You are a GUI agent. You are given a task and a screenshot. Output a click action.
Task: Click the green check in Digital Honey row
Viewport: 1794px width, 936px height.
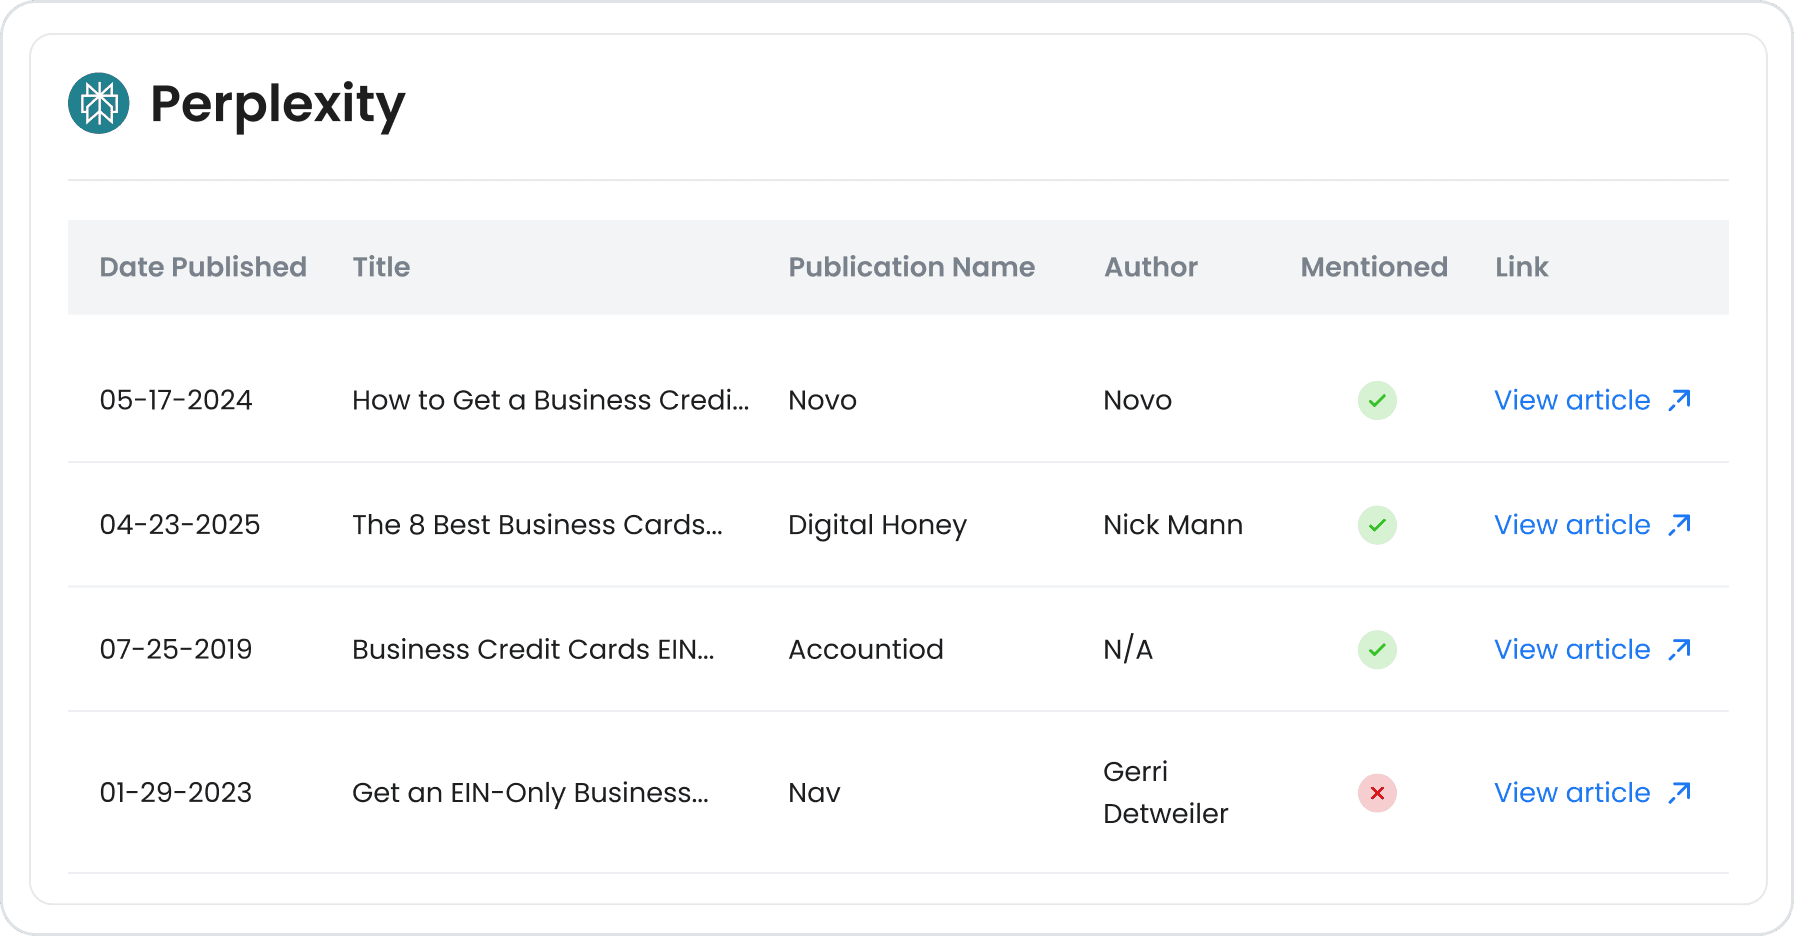[1377, 525]
